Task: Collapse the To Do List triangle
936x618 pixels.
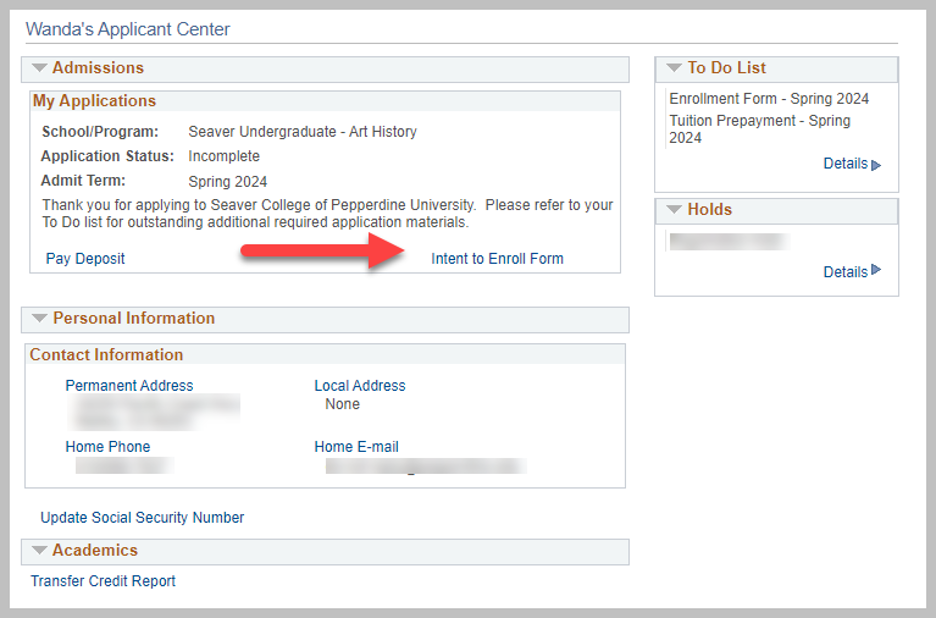Action: tap(674, 68)
